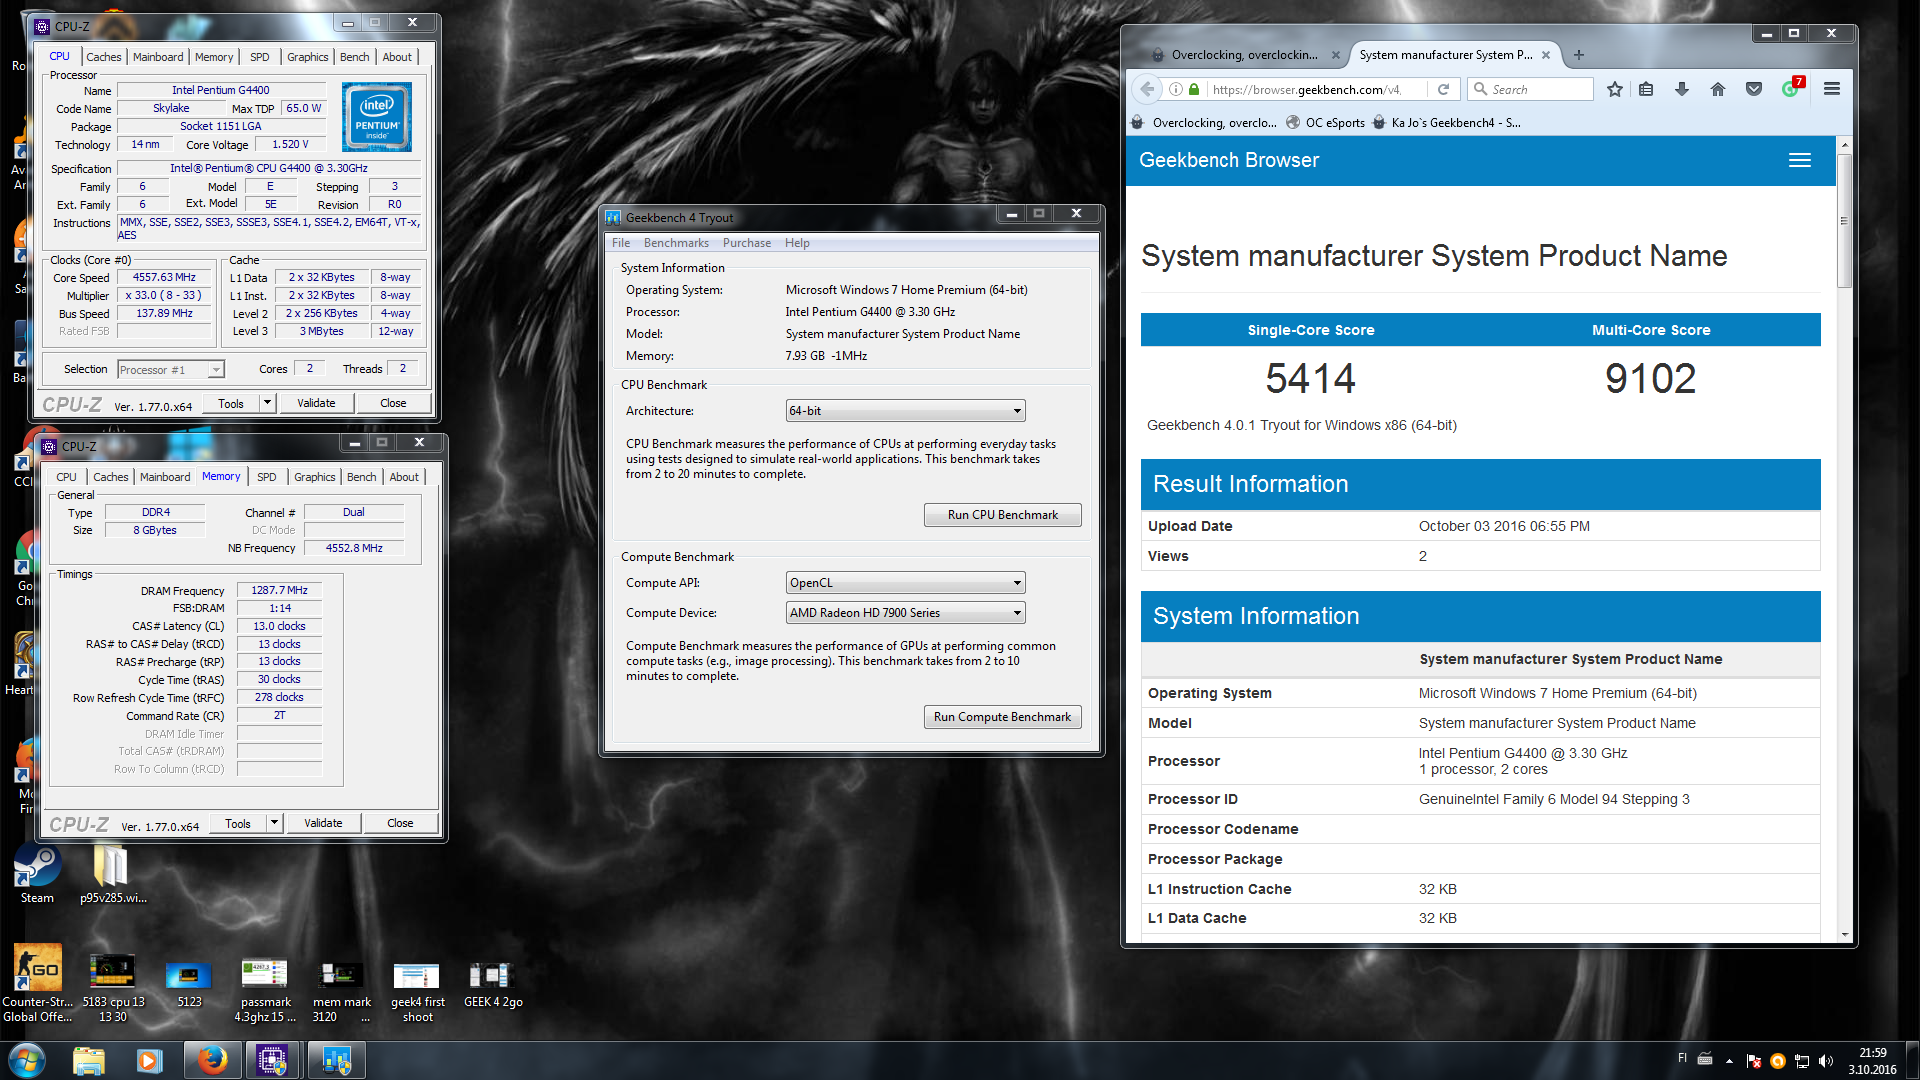Open the 'GEEK 4 2go' desktop image file
The width and height of the screenshot is (1920, 1080).
(x=493, y=983)
